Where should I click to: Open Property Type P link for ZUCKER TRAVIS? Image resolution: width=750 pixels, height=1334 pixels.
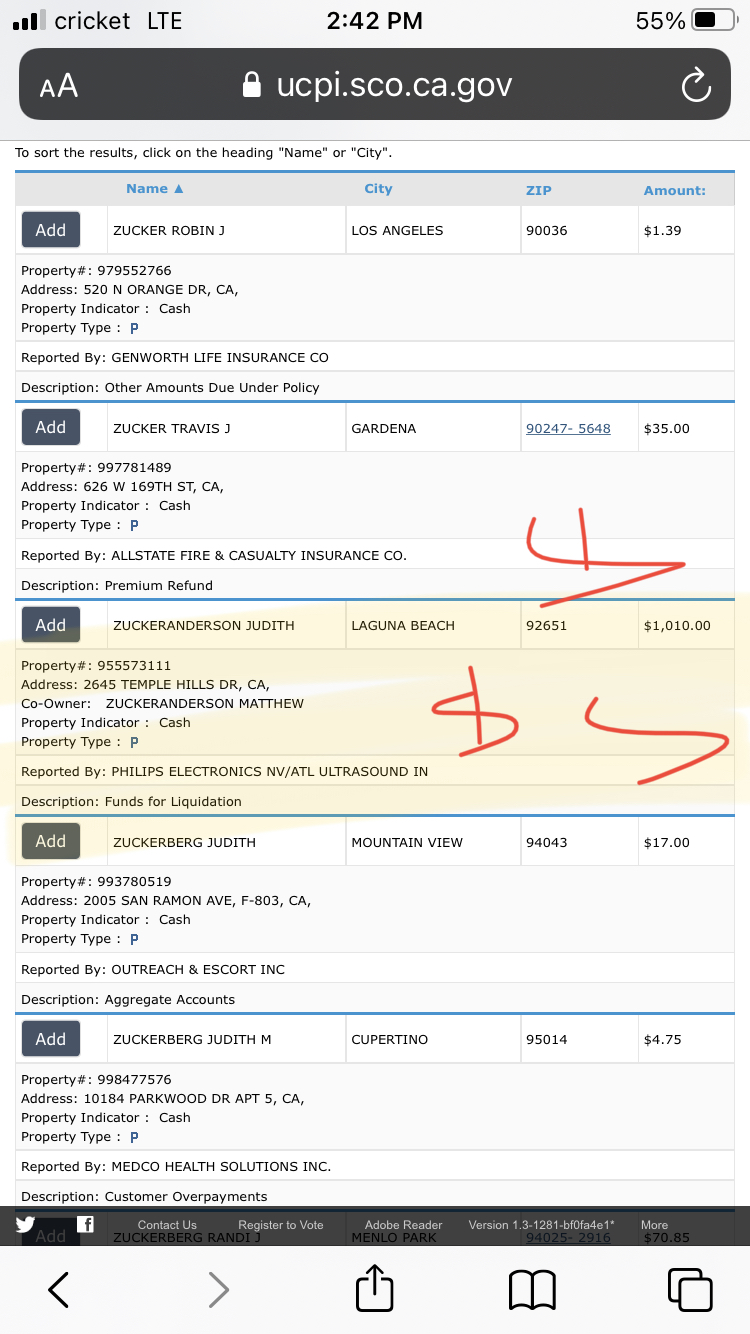[134, 525]
